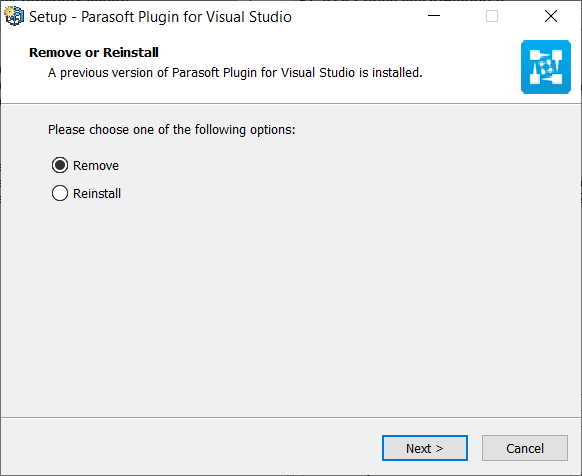Choose the Reinstall option by its label
Image resolution: width=582 pixels, height=476 pixels.
coord(97,193)
